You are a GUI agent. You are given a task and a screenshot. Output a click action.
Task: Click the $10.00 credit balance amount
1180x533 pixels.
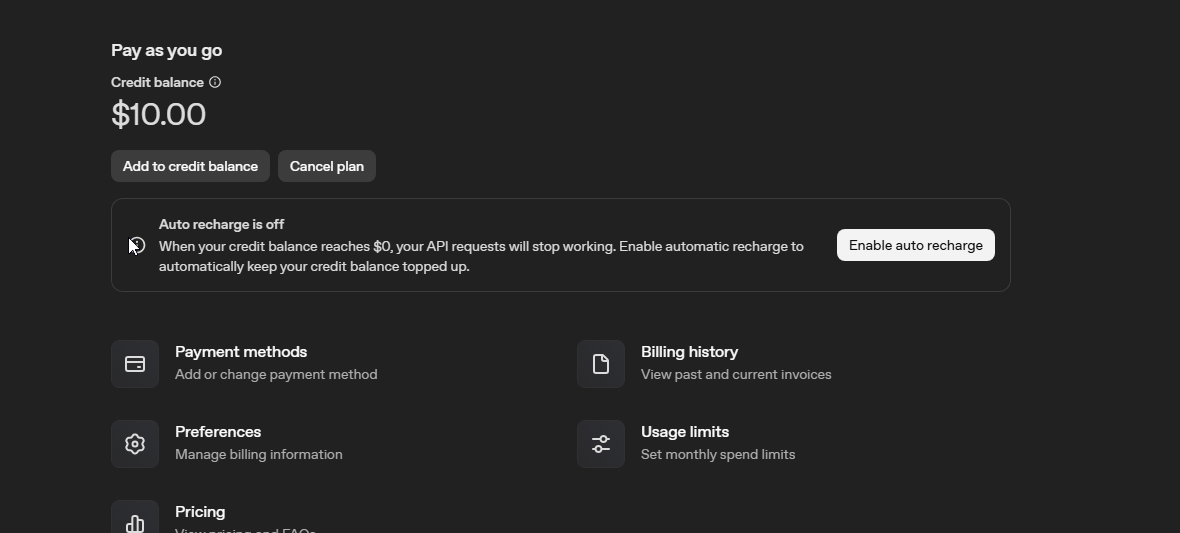159,115
